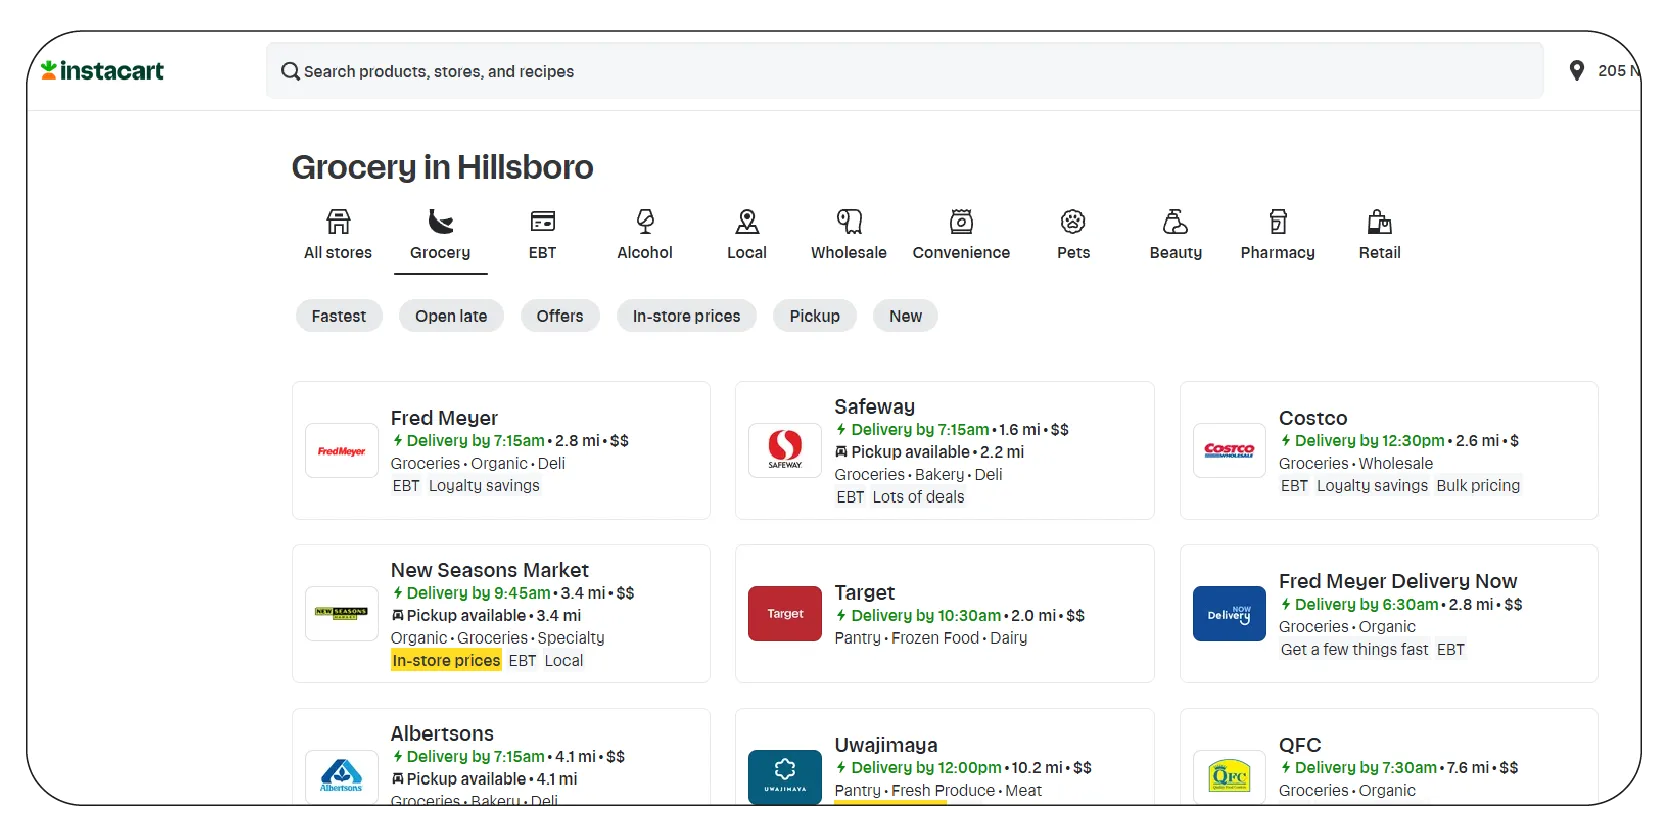Switch to the Retail tab label

[1379, 253]
